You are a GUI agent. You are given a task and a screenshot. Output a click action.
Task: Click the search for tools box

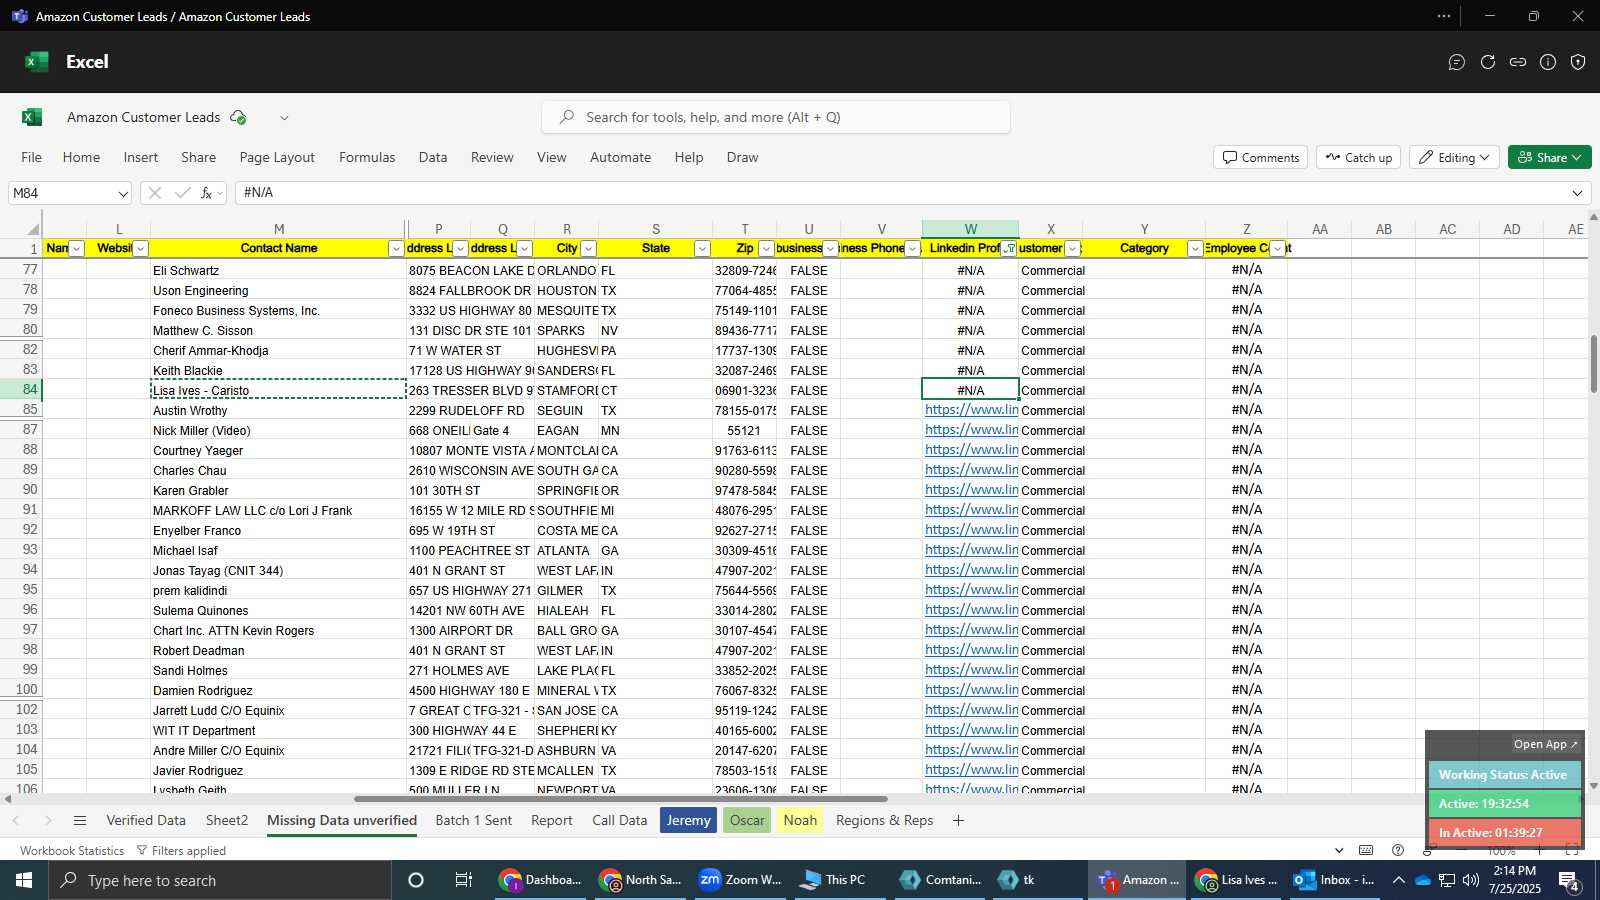click(x=776, y=118)
